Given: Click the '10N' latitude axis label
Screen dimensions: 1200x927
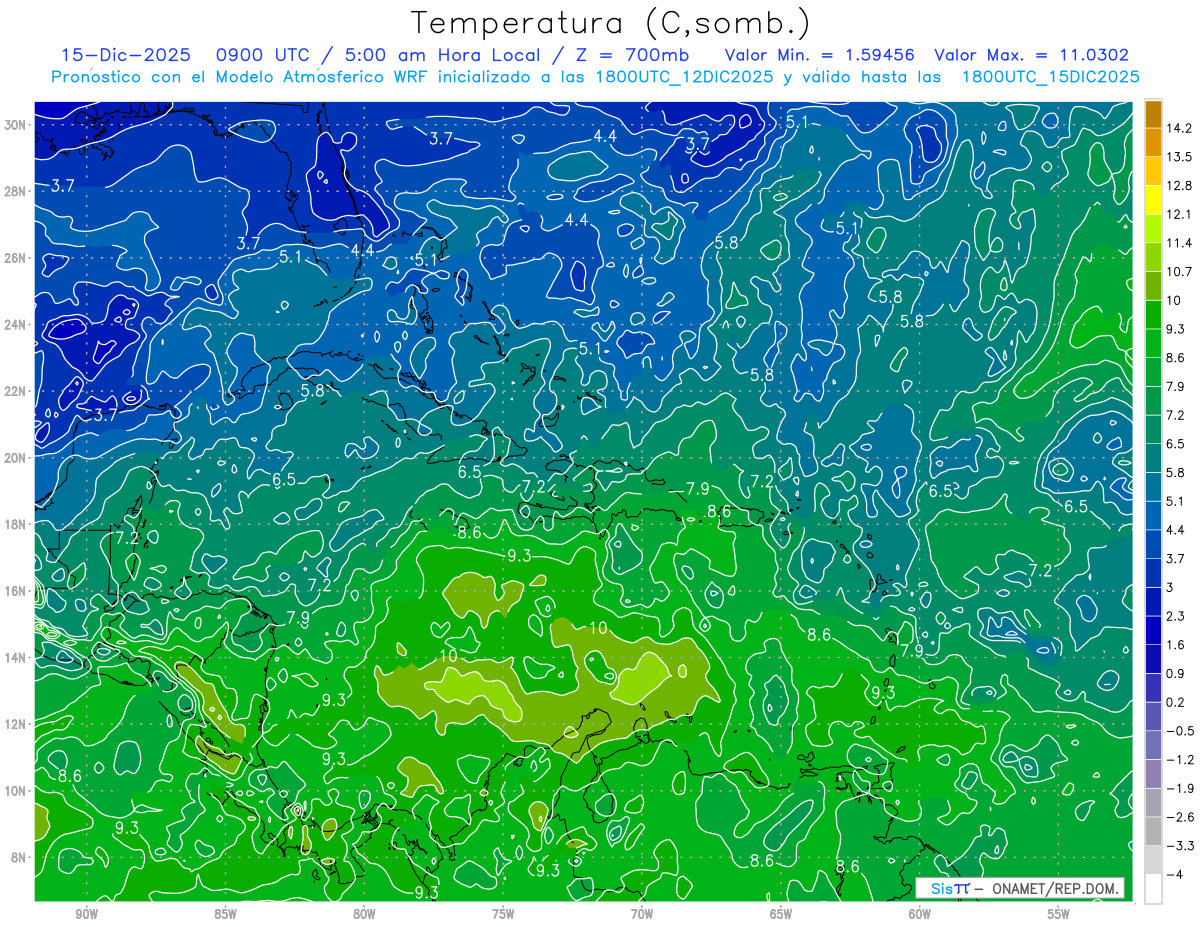Looking at the screenshot, I should tap(16, 790).
